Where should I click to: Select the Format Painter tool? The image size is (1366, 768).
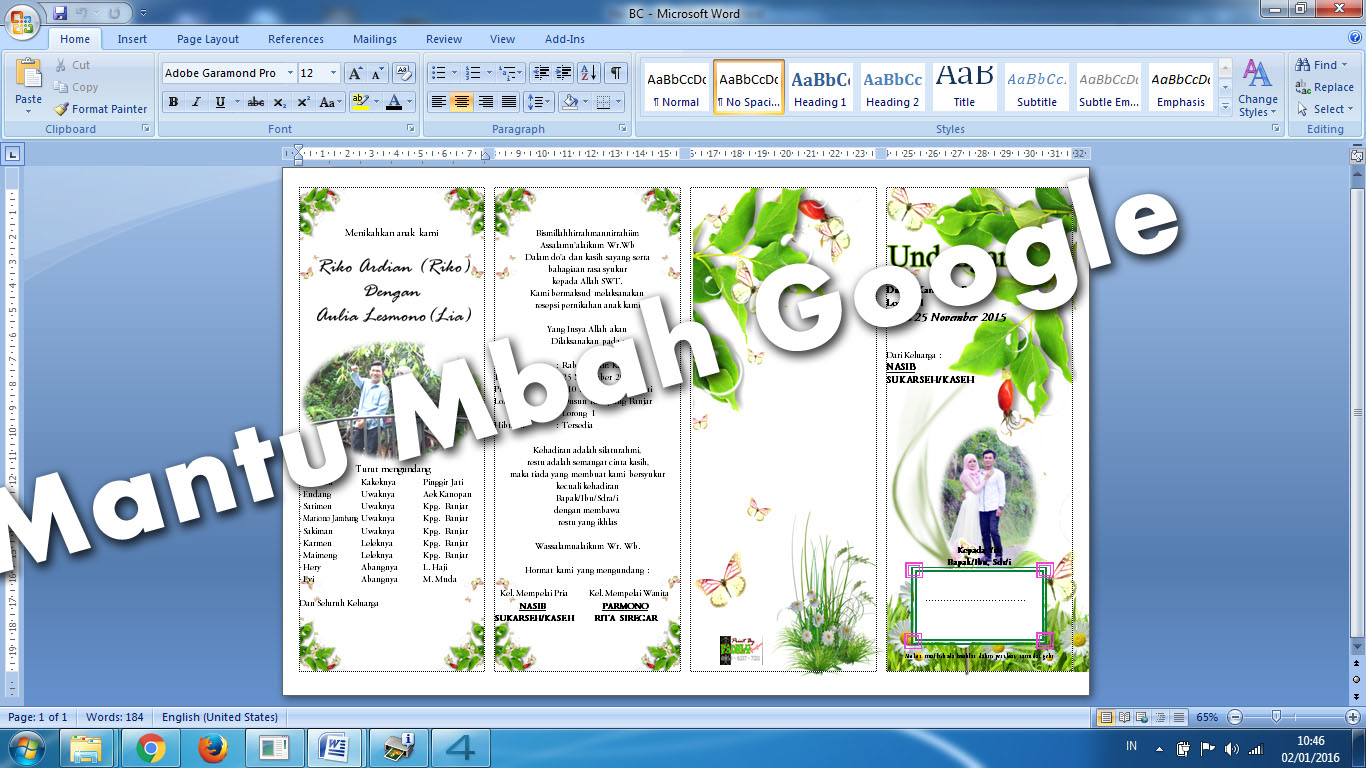(100, 109)
